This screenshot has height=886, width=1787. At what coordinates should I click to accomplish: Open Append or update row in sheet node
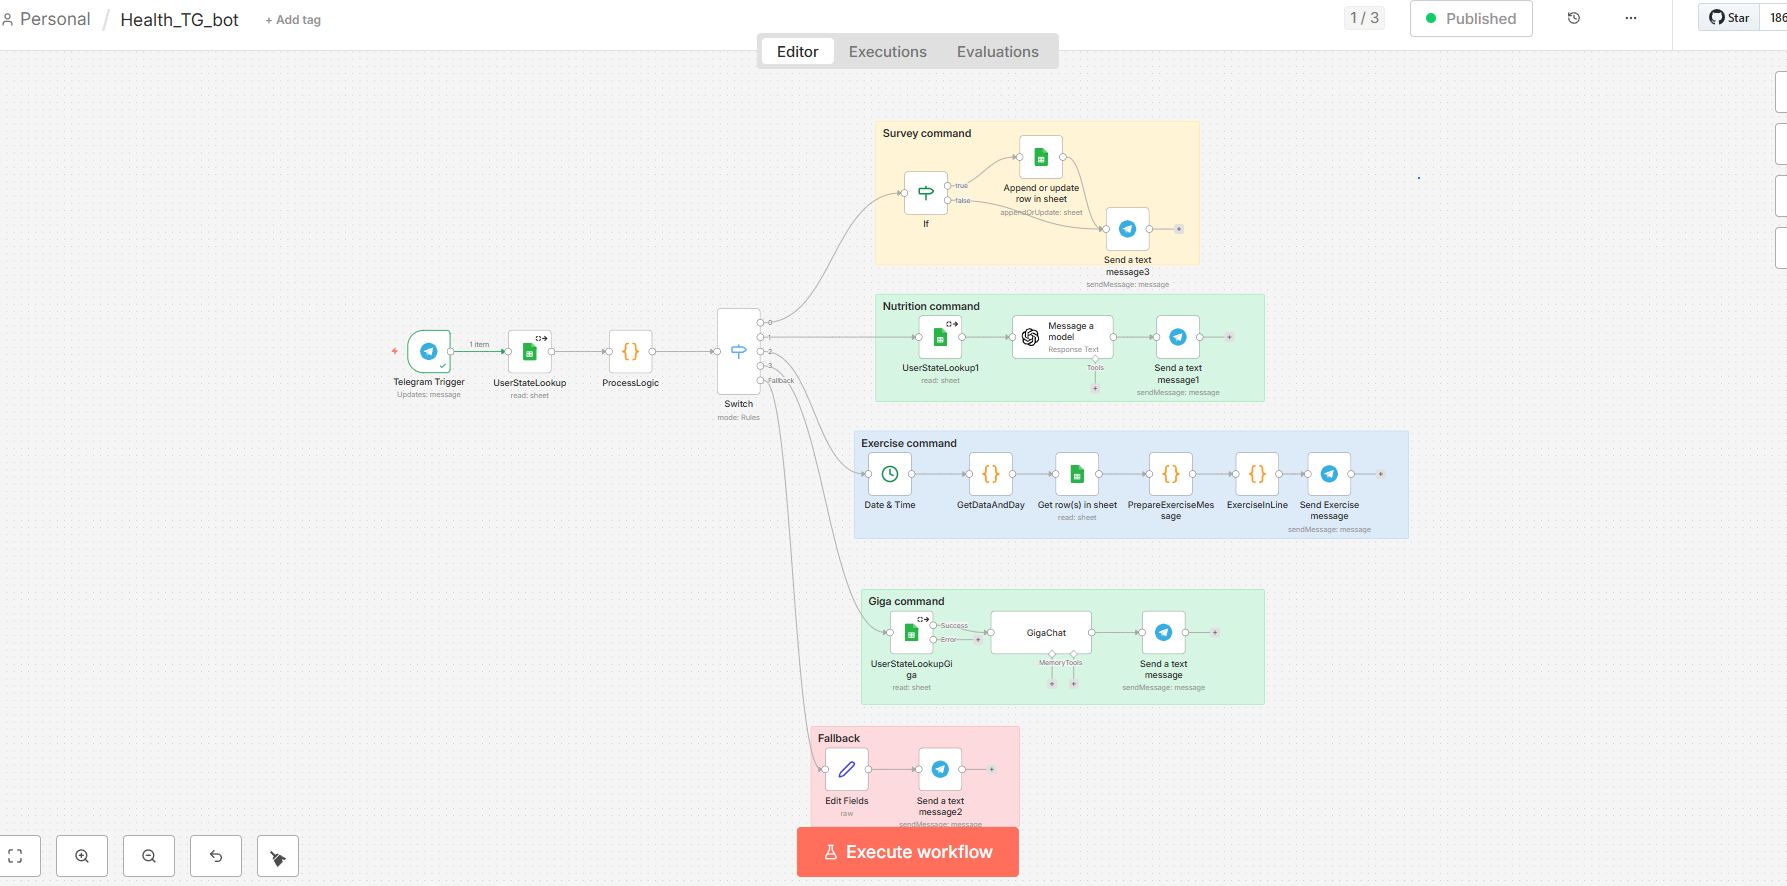point(1040,157)
